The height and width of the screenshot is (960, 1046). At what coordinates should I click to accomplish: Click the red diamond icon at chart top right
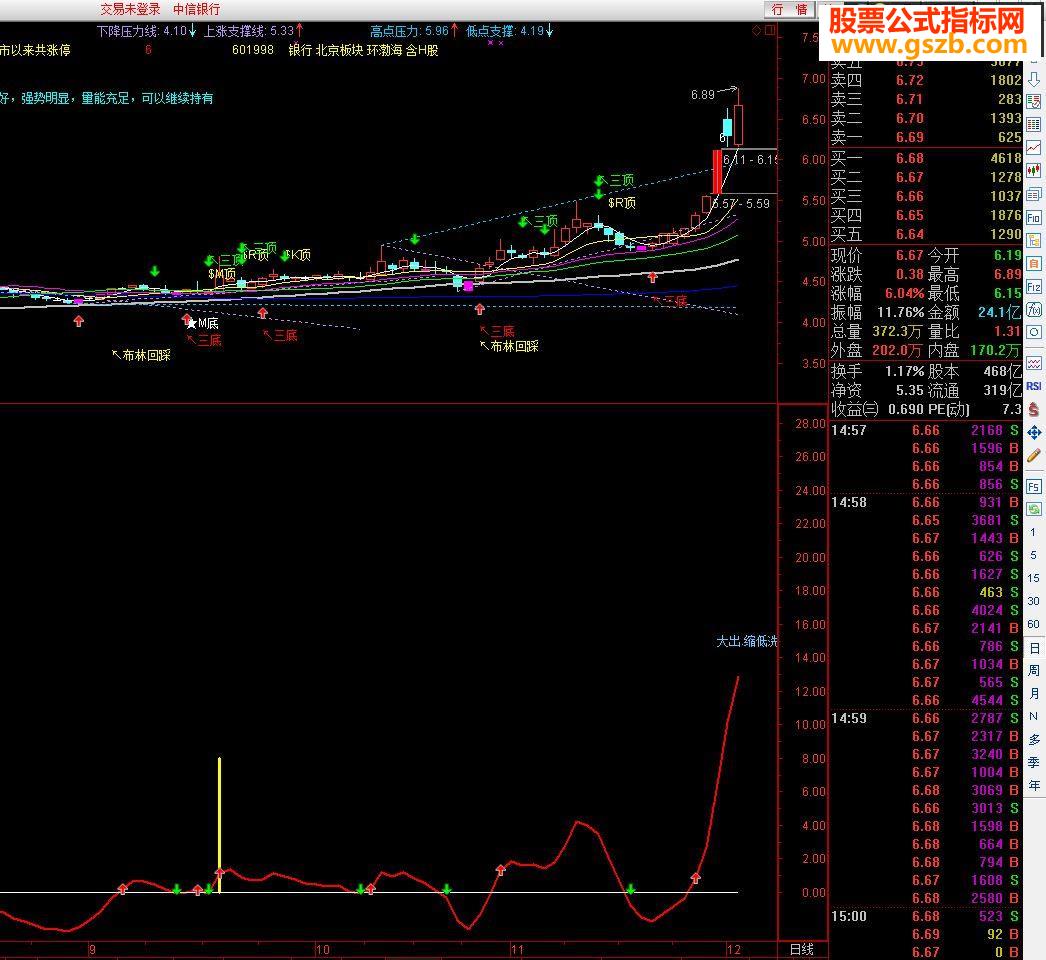(756, 31)
